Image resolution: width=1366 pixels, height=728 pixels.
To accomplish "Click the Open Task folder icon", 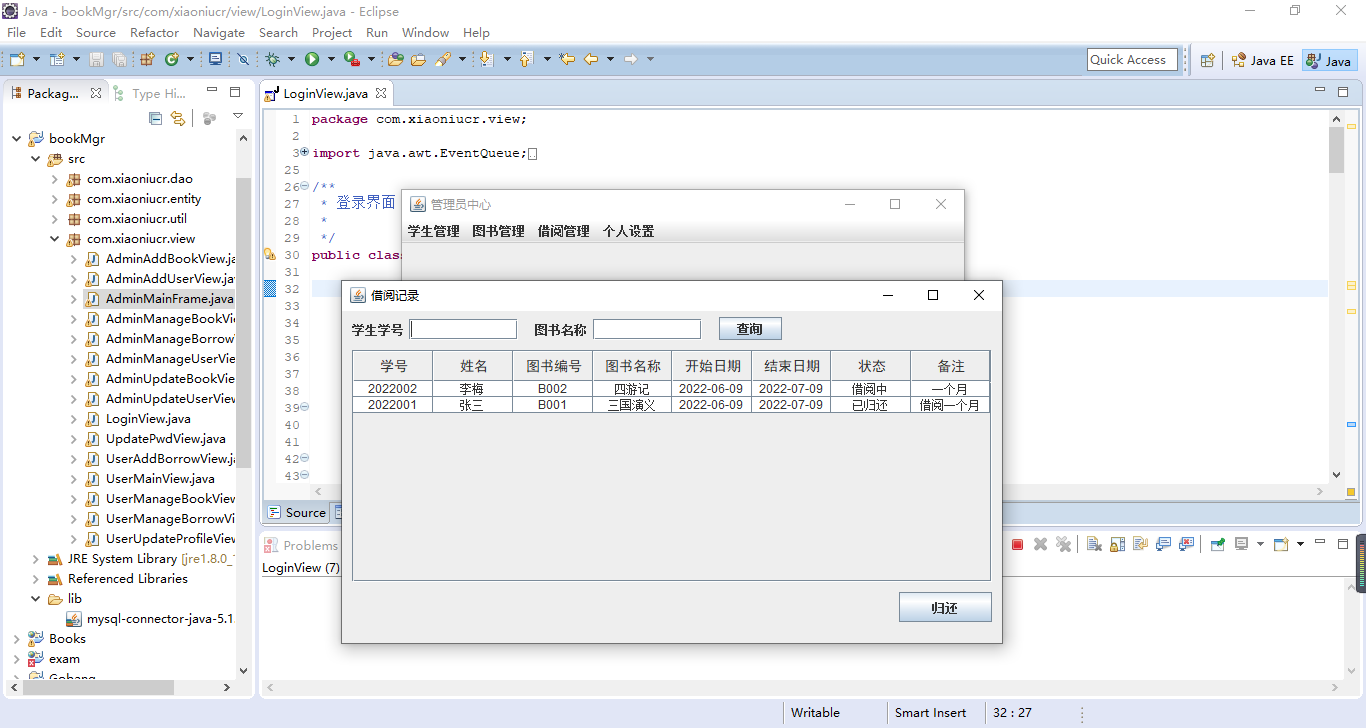I will coord(418,59).
